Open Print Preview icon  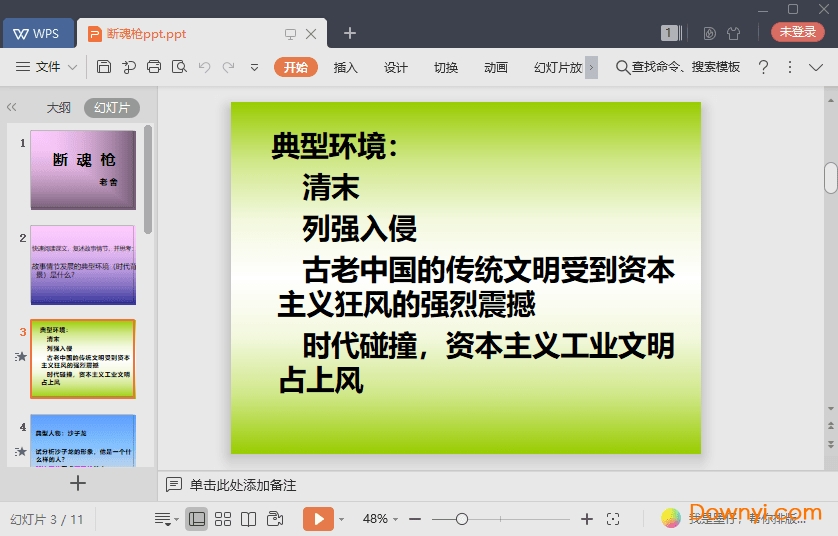pos(179,67)
